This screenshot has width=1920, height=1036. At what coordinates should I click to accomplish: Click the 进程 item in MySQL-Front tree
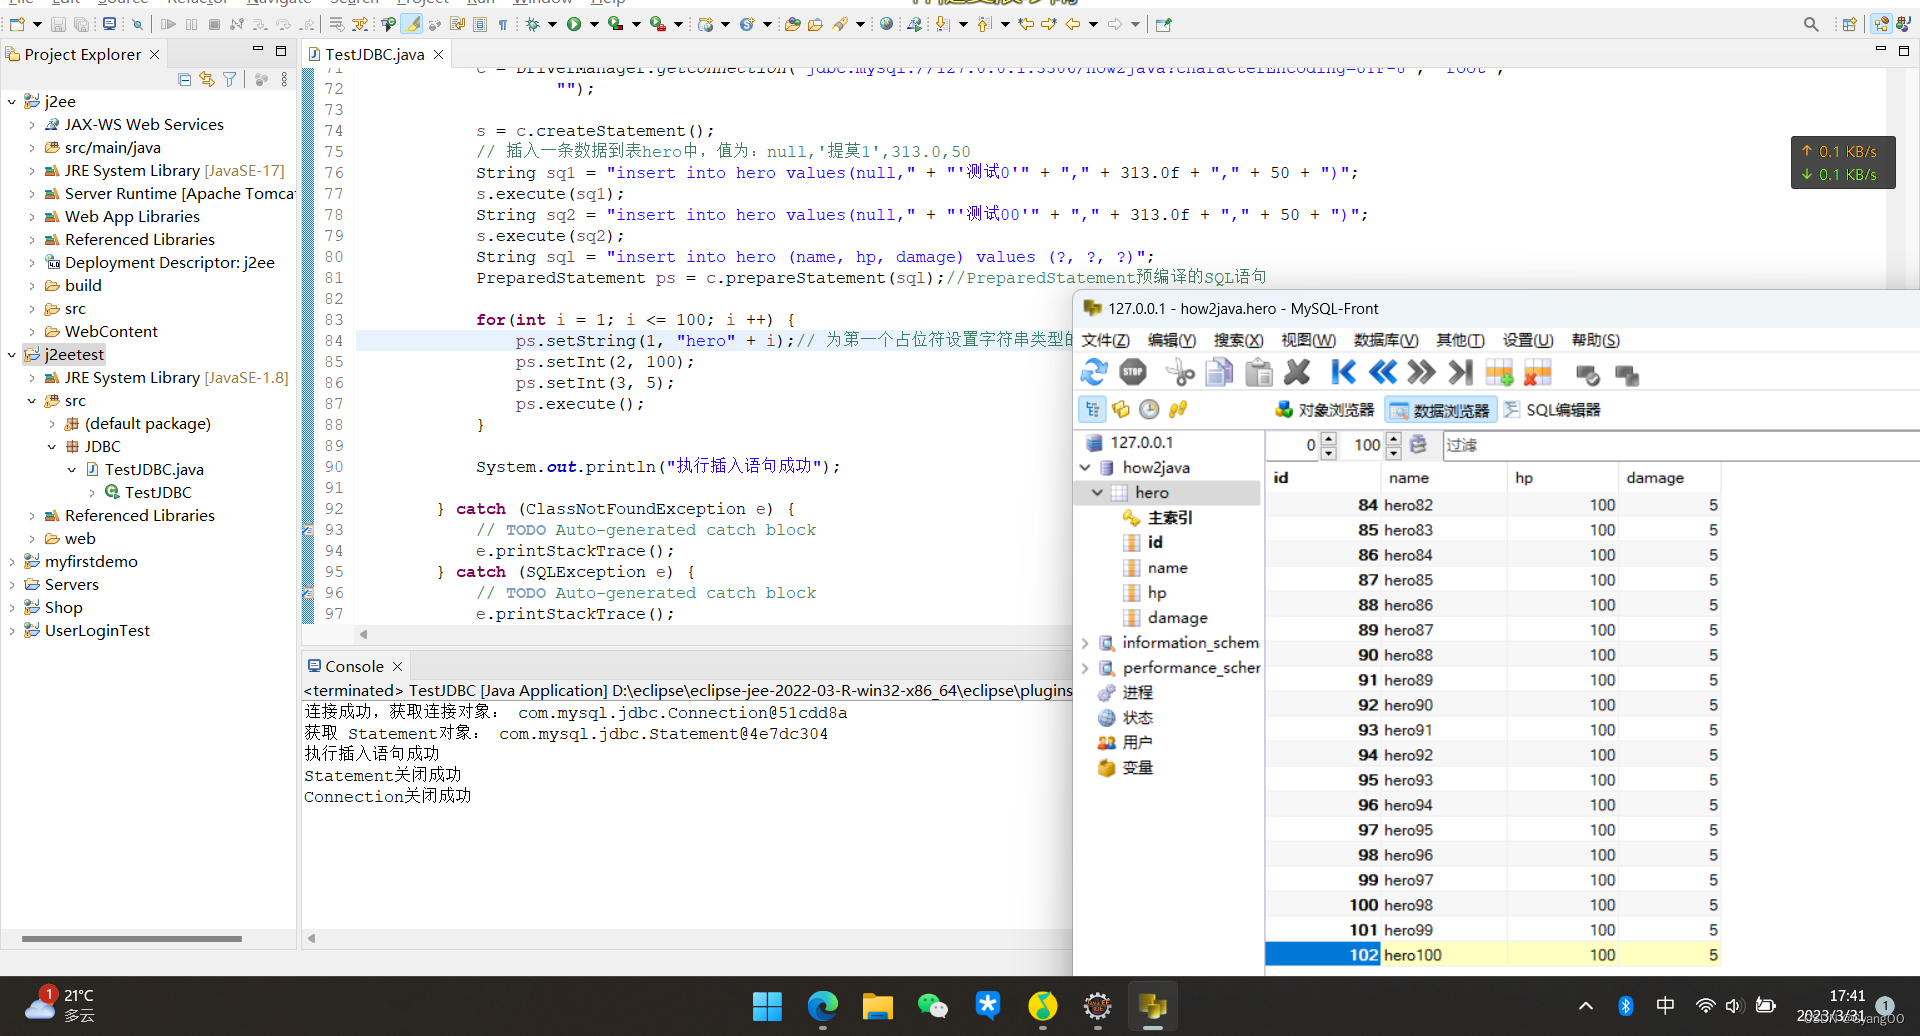[x=1137, y=692]
